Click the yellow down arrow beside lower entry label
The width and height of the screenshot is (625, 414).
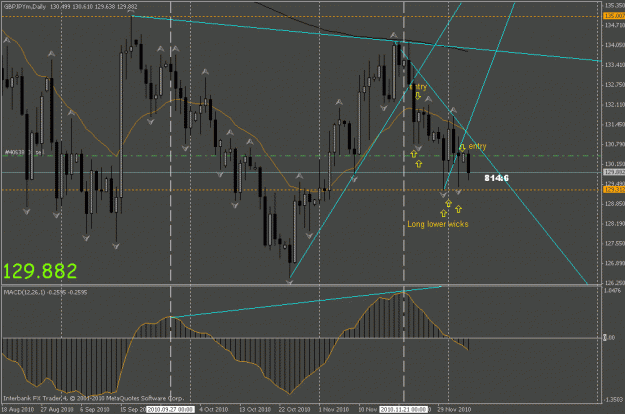(462, 147)
